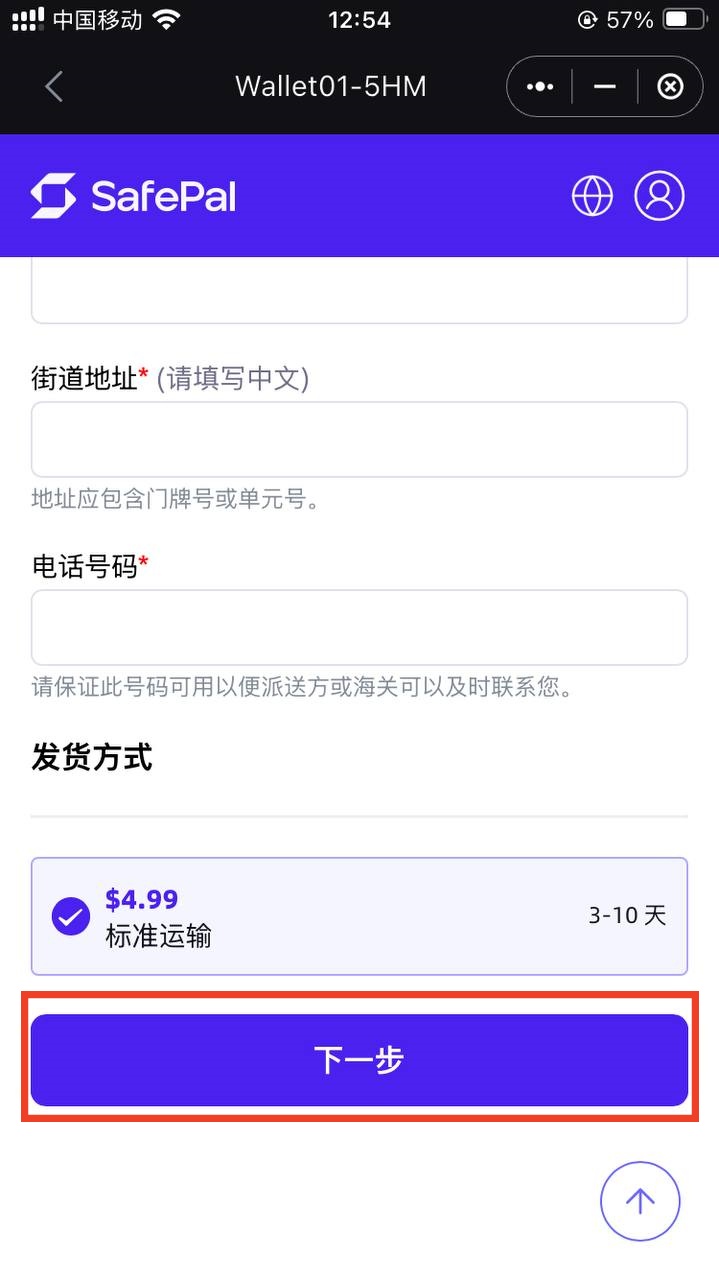This screenshot has width=719, height=1280.
Task: Close the mini program with the circled X
Action: (x=670, y=87)
